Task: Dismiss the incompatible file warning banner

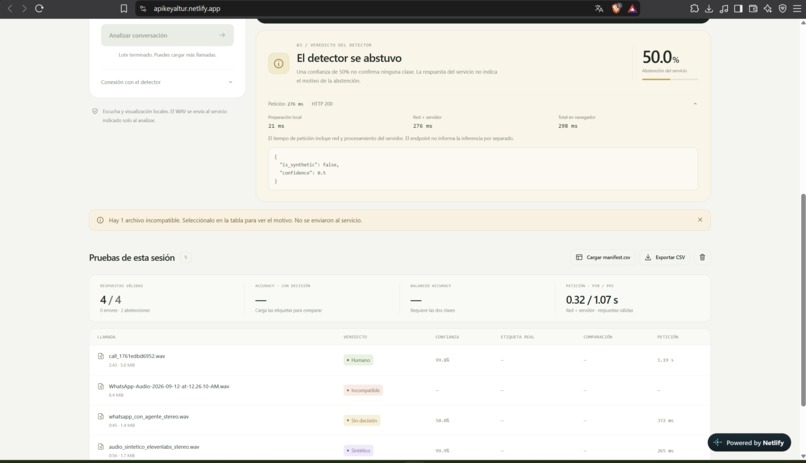Action: click(x=700, y=220)
